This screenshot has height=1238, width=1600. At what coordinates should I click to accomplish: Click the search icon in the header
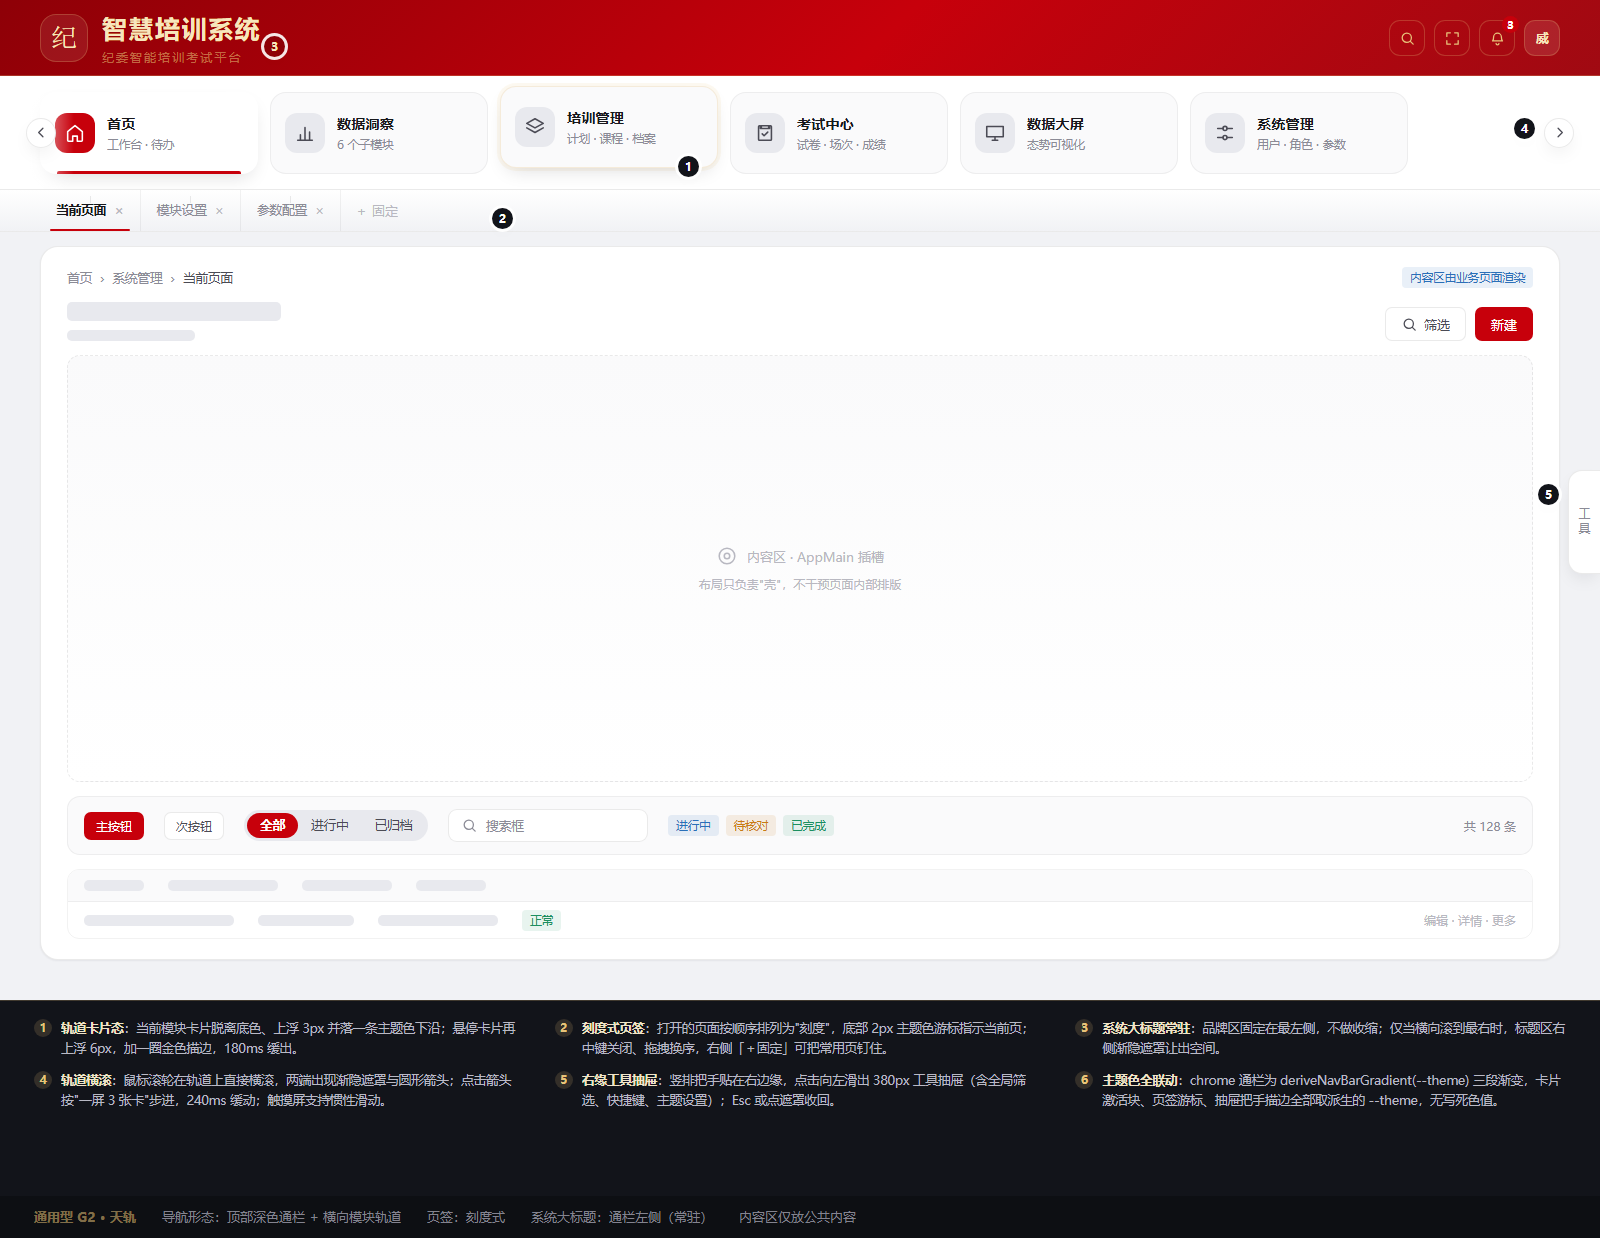click(1407, 38)
